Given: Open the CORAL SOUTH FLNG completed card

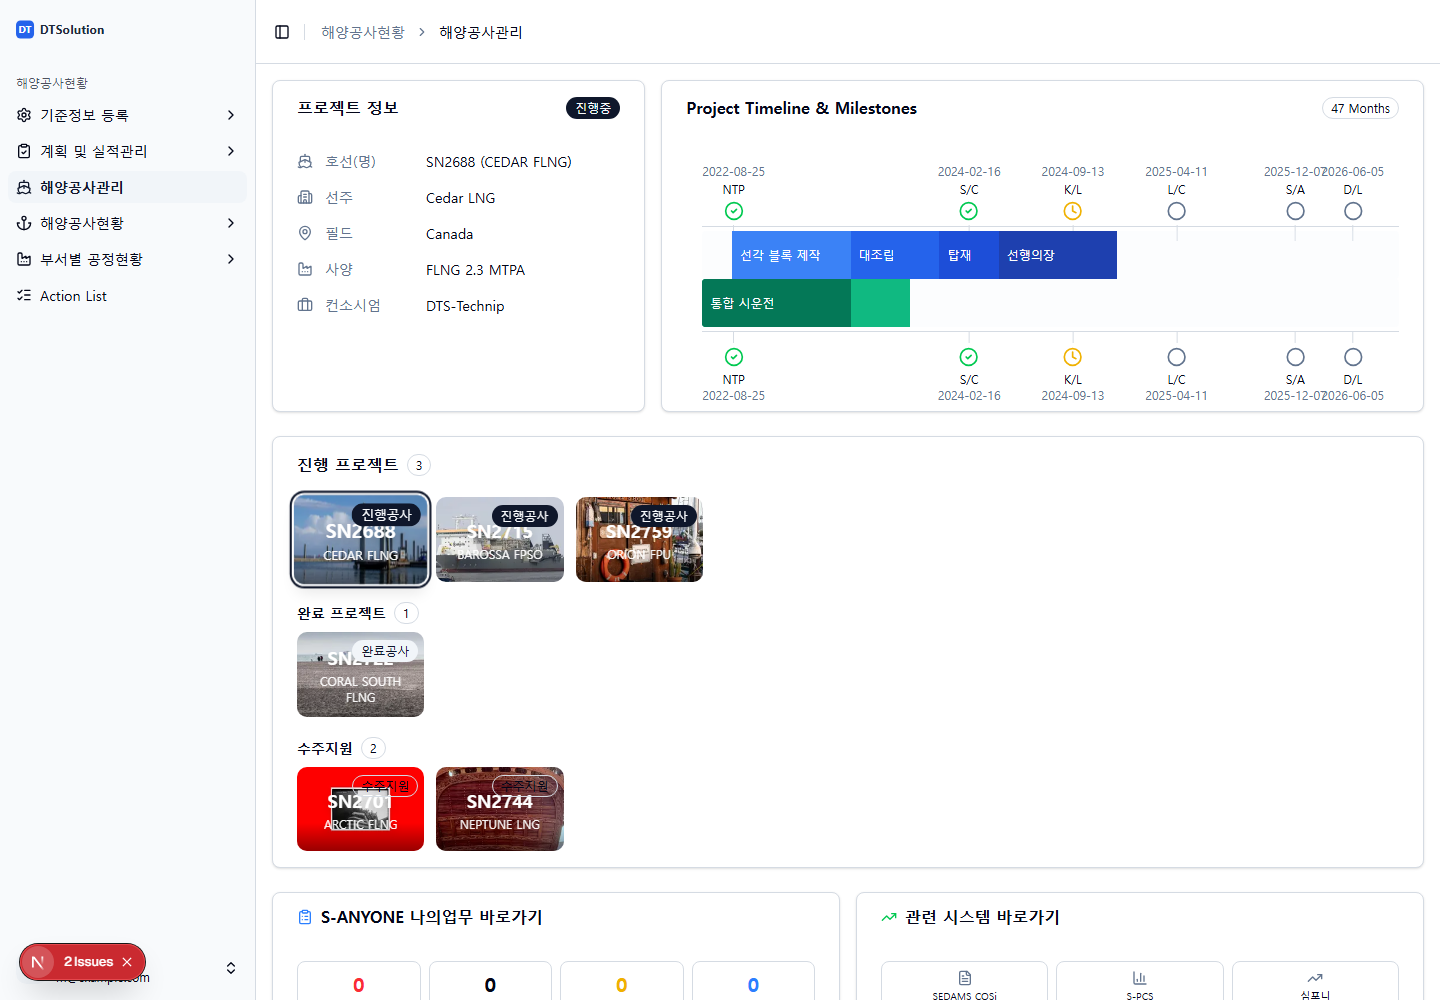Looking at the screenshot, I should pyautogui.click(x=360, y=674).
